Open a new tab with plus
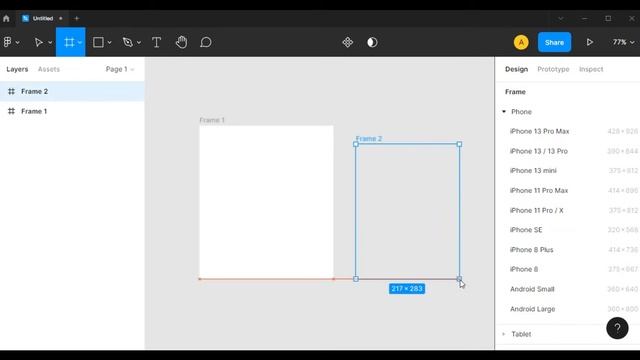Image resolution: width=640 pixels, height=360 pixels. [76, 18]
